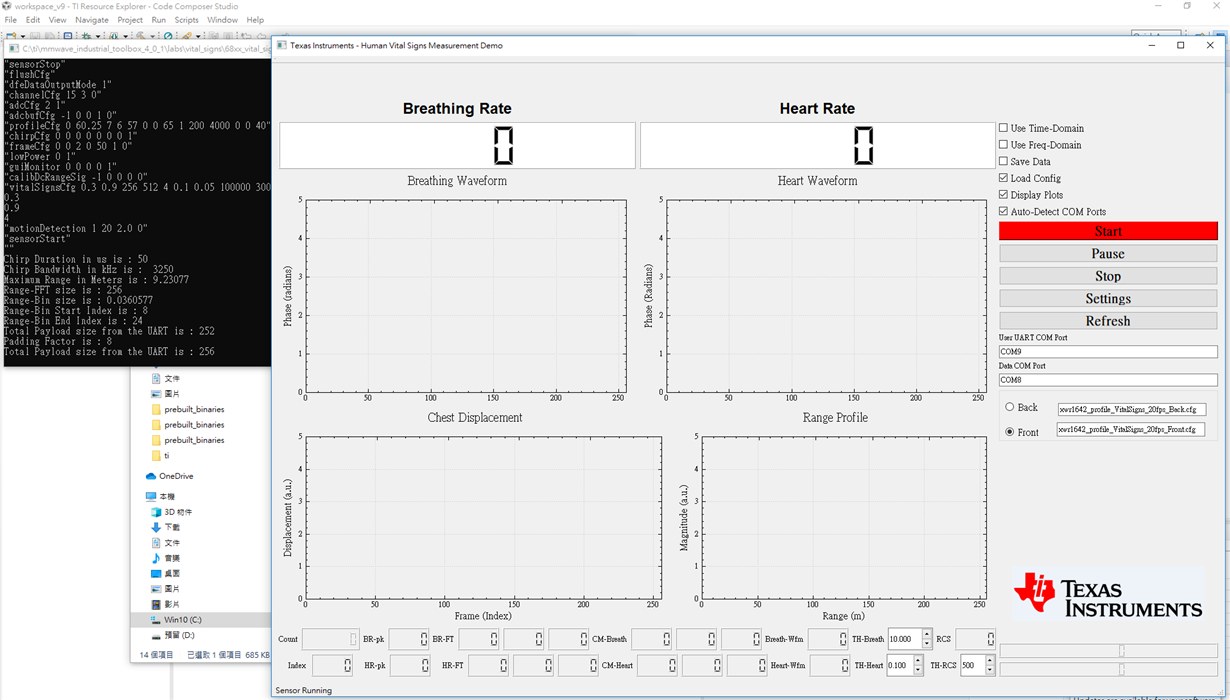Disable Auto-Detect COM Ports checkbox

(x=1003, y=211)
